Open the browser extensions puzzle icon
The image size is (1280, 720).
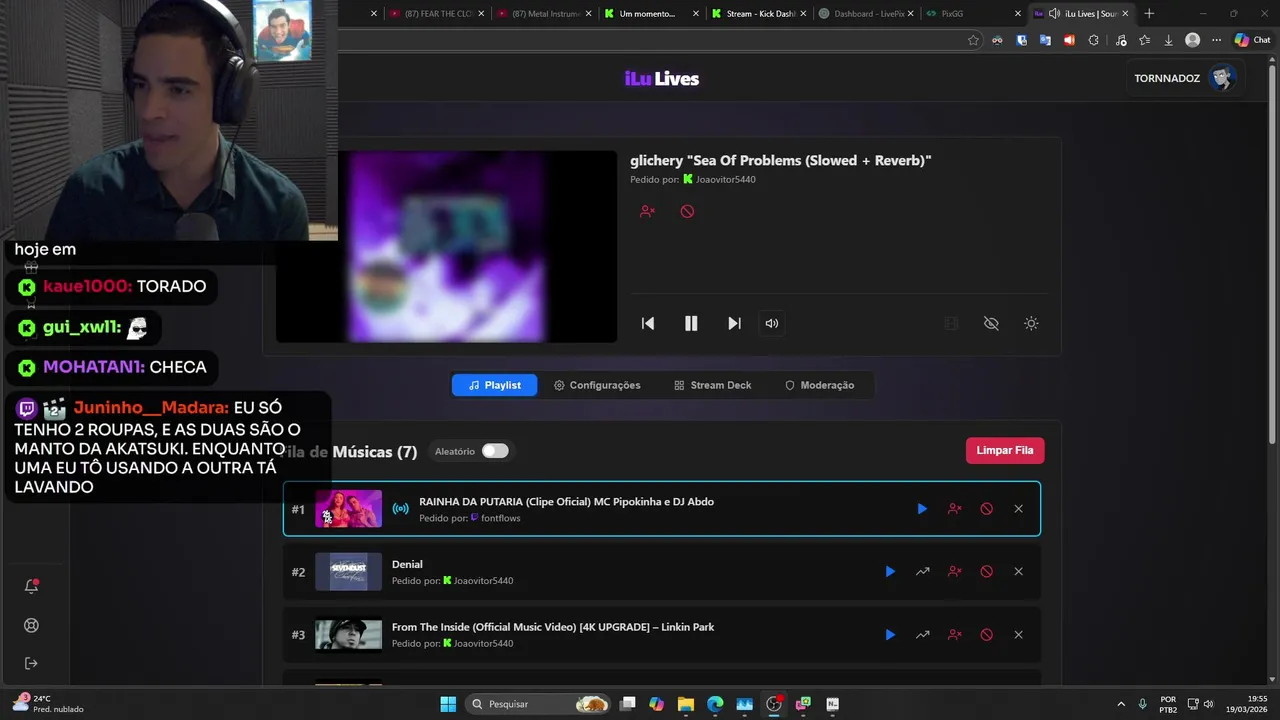pyautogui.click(x=1093, y=40)
